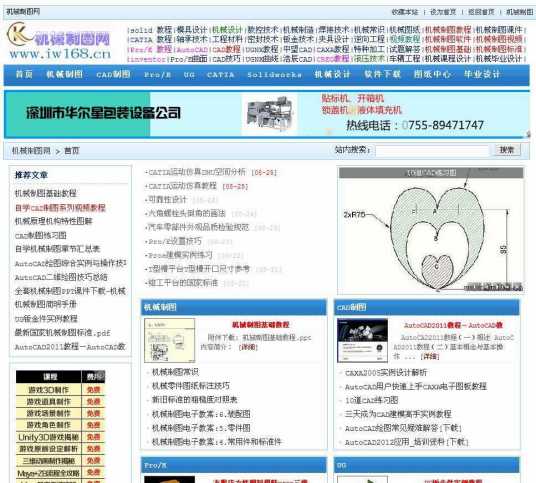536x483 pixels.
Task: Open the 机械制图 navigation menu item
Action: [65, 74]
